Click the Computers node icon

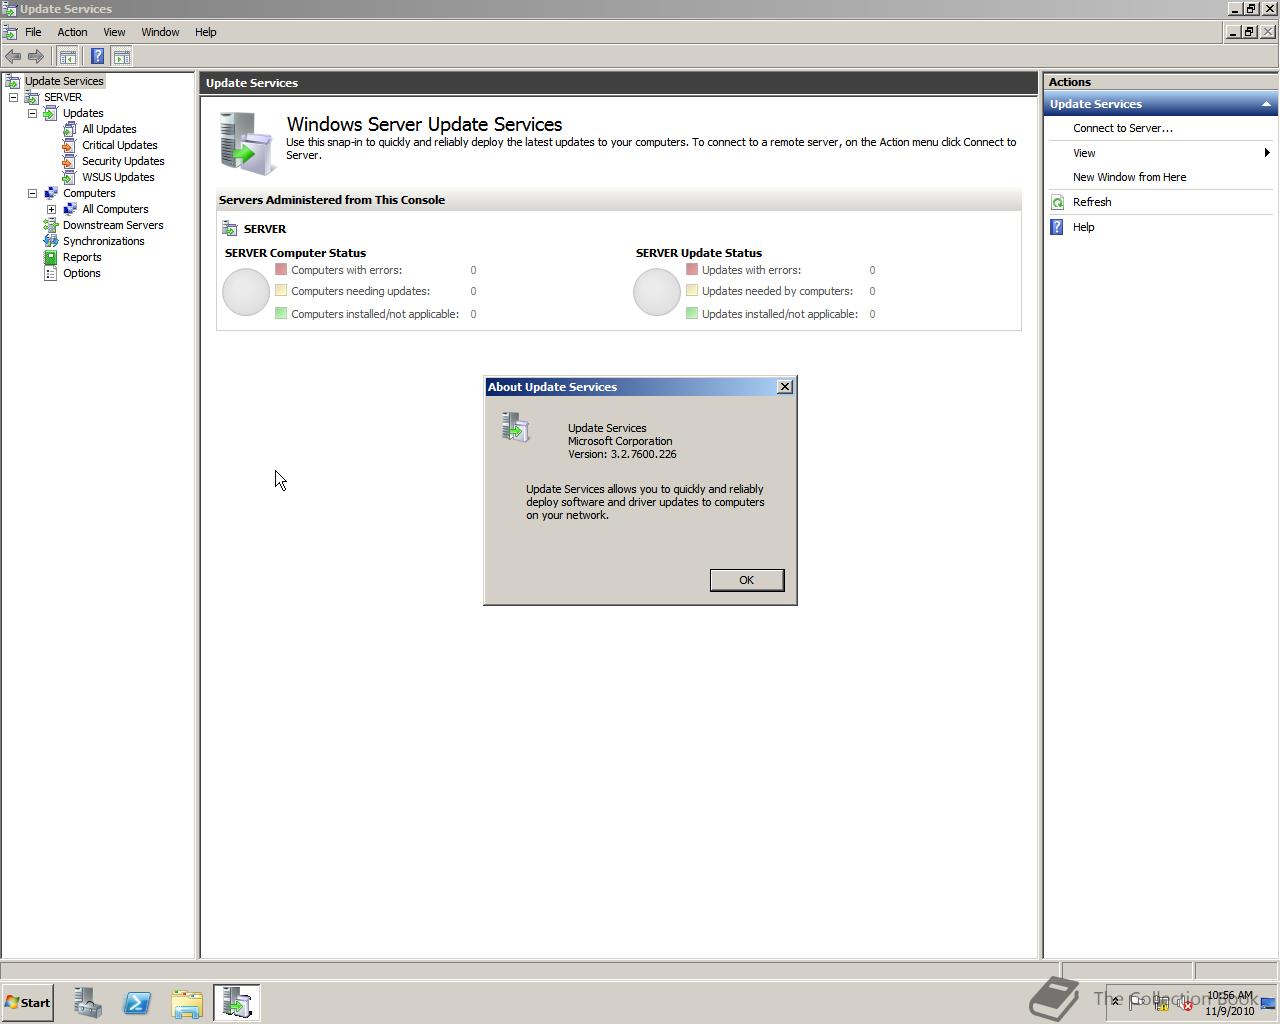(x=50, y=193)
